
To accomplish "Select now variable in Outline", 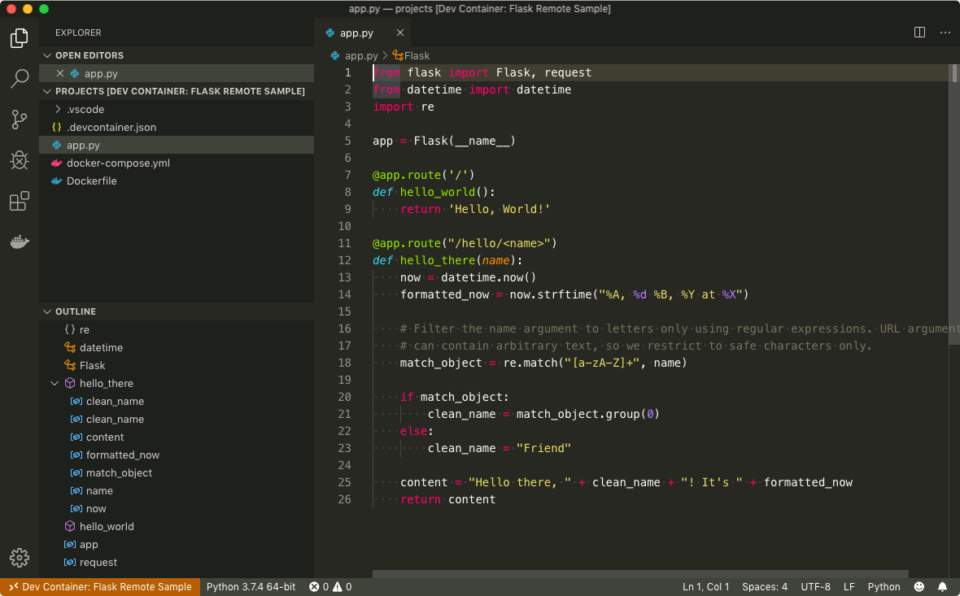I will [x=176, y=508].
